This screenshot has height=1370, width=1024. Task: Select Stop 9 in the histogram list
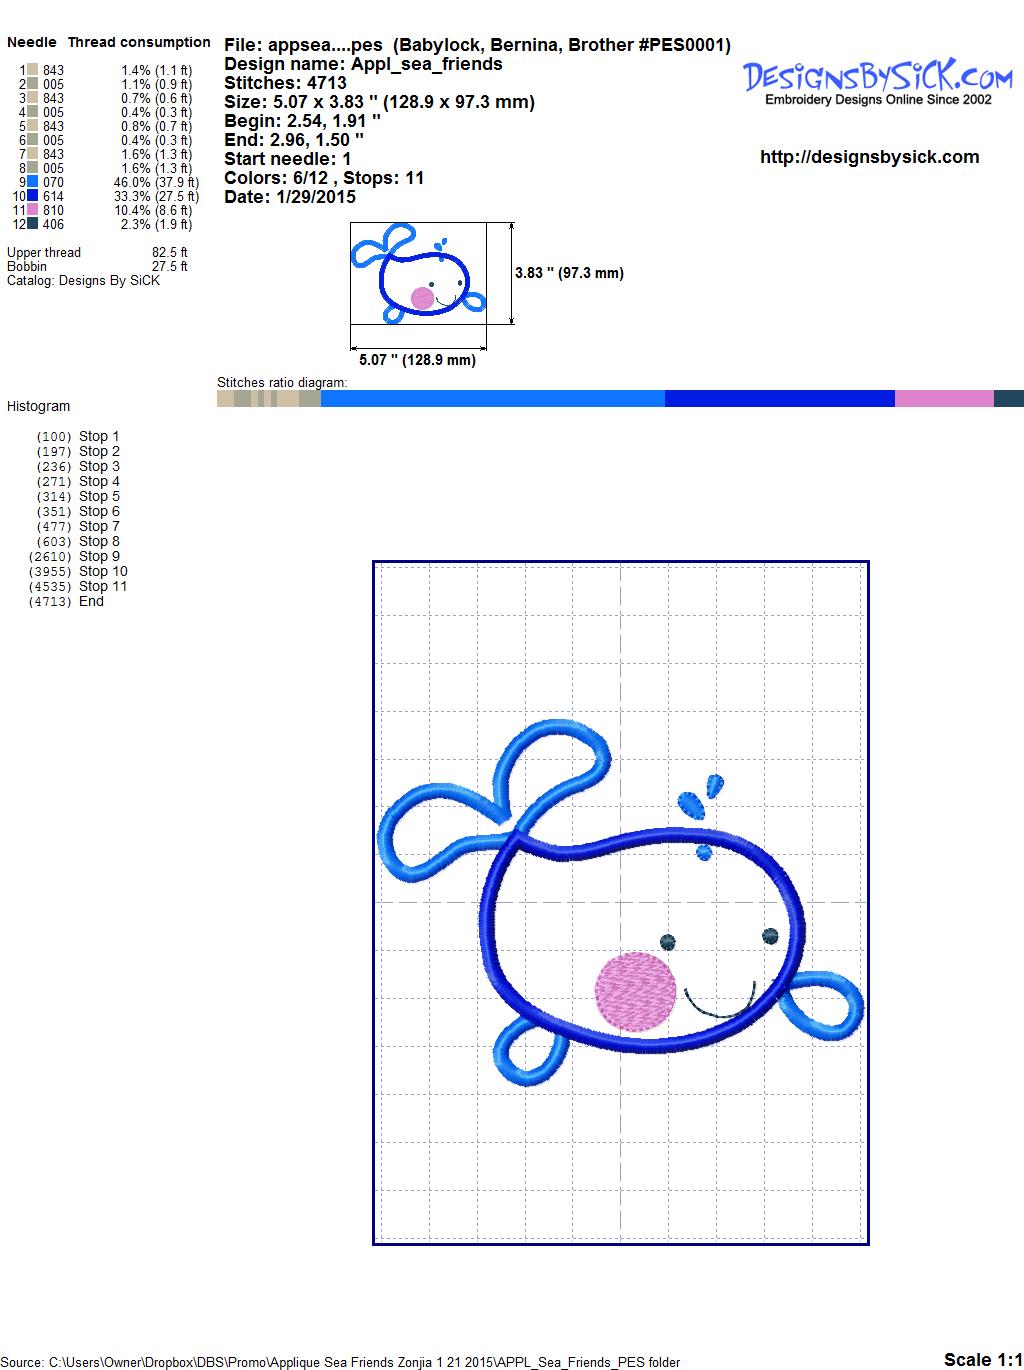pyautogui.click(x=98, y=556)
